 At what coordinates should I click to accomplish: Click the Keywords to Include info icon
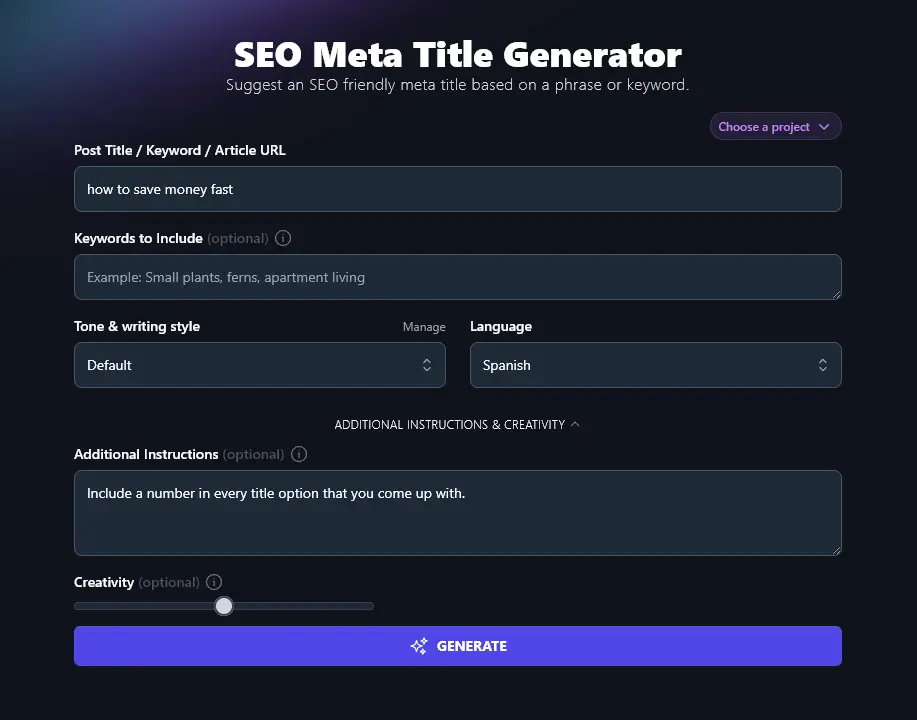(x=283, y=239)
